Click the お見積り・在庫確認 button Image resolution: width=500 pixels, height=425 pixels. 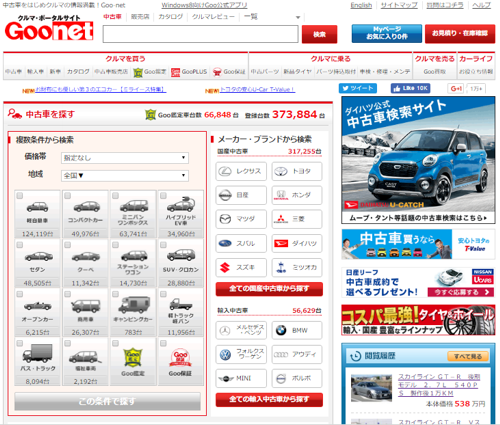click(x=460, y=33)
